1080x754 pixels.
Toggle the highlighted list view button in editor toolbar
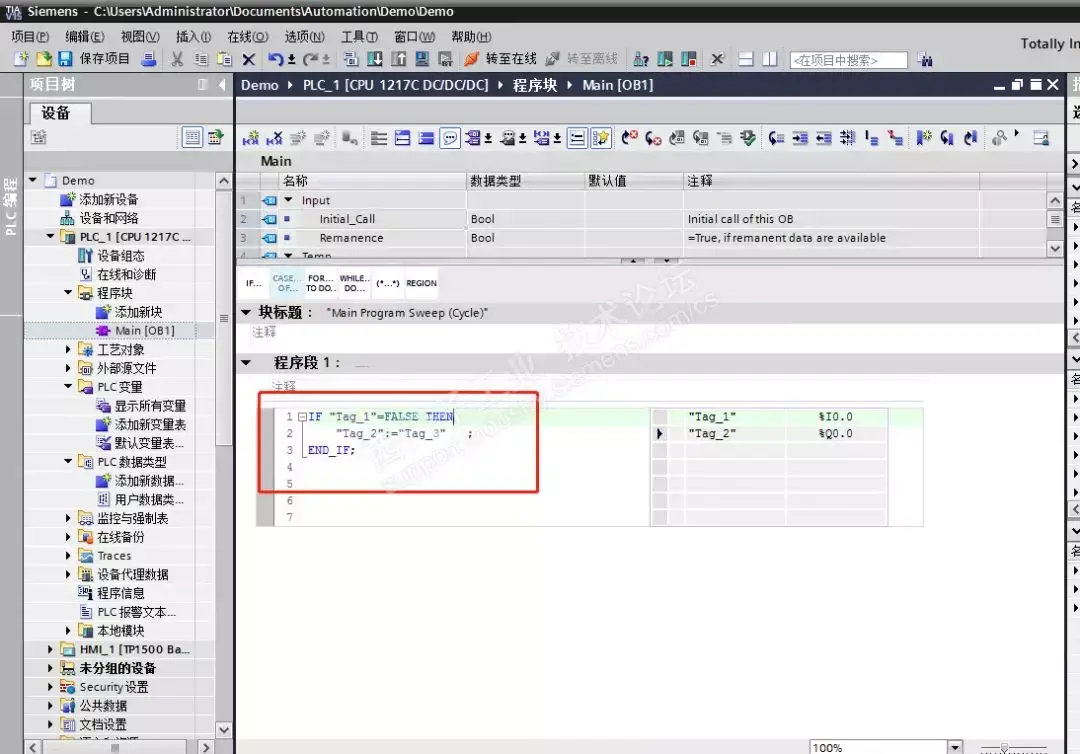pos(577,138)
